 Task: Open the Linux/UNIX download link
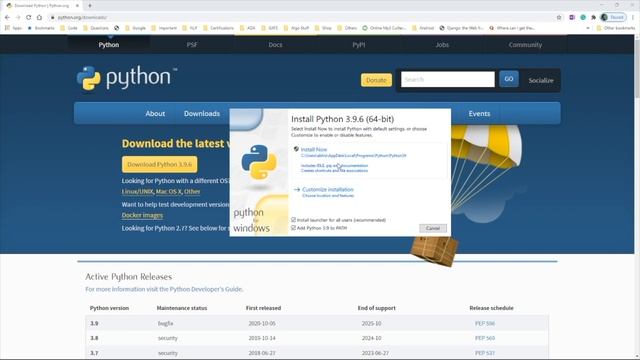click(138, 191)
